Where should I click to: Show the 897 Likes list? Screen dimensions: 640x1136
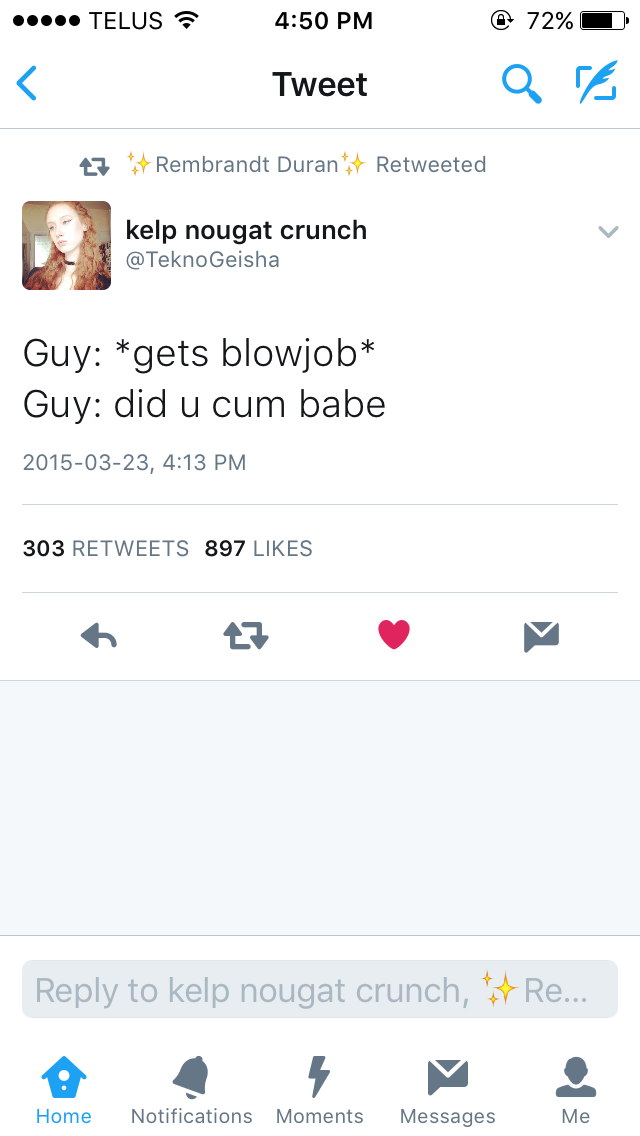258,548
